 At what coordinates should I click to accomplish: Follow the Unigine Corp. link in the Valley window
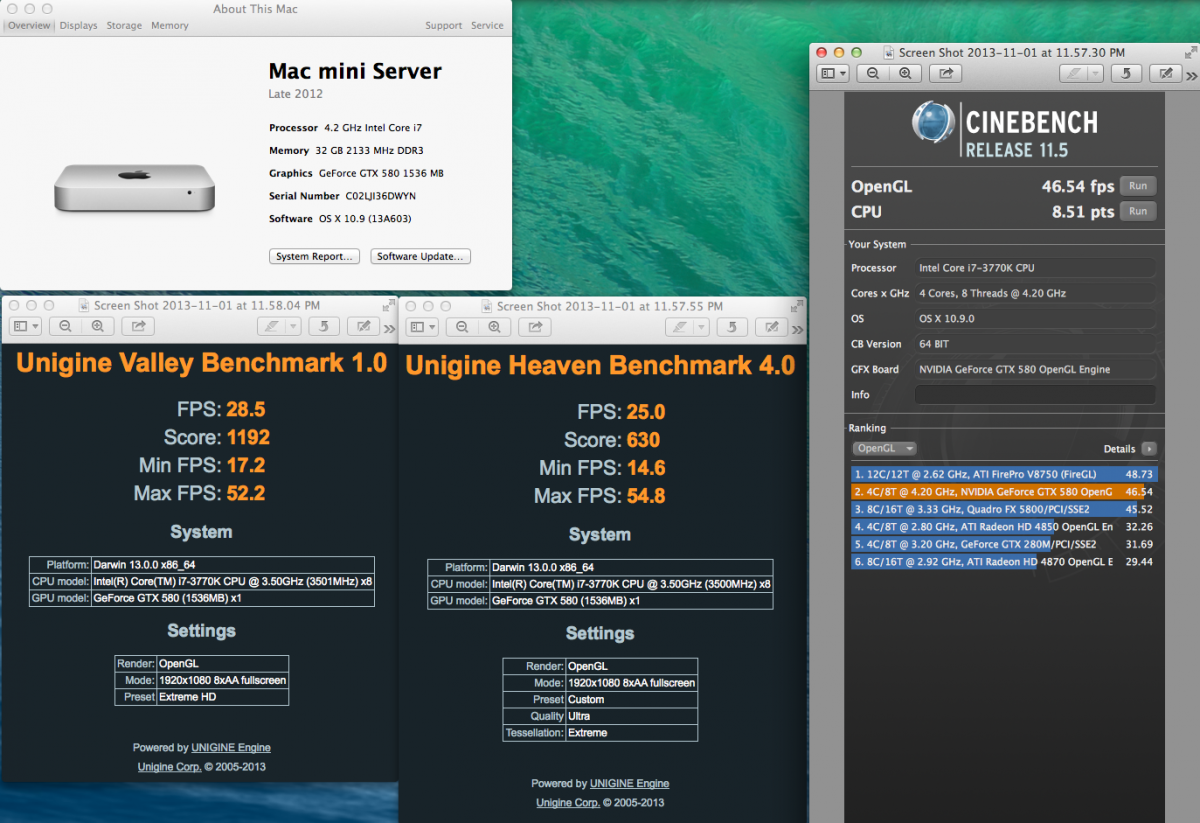[169, 767]
